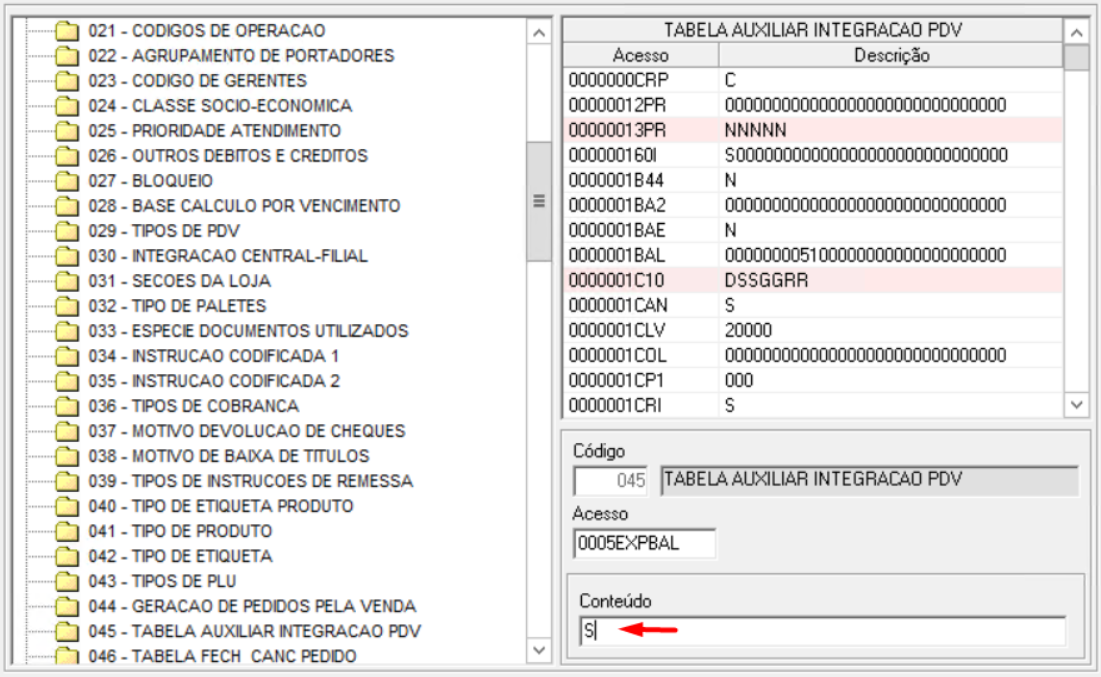Select highlighted row 0000001C10
Viewport: 1101px width, 677px height.
(x=813, y=280)
